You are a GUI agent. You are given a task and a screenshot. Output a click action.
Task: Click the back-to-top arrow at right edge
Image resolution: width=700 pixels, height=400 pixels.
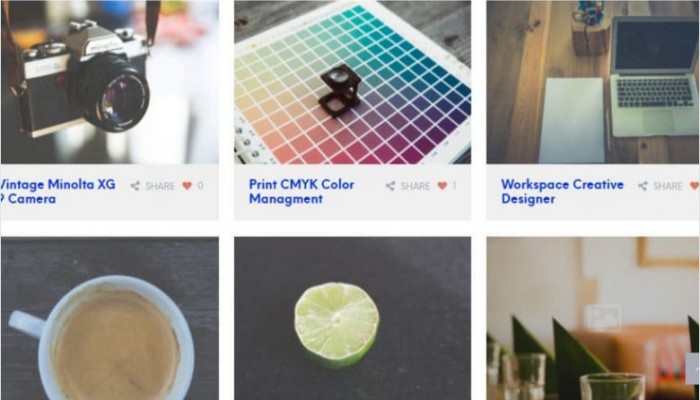693,368
